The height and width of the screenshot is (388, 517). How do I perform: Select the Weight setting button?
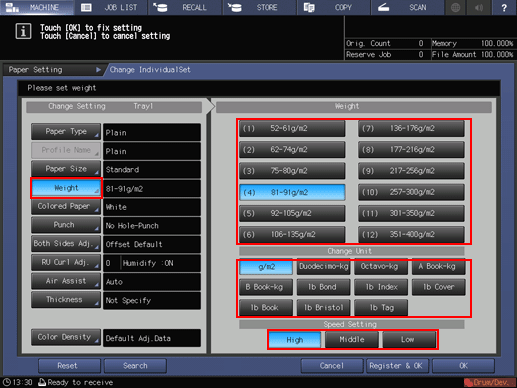click(x=66, y=188)
